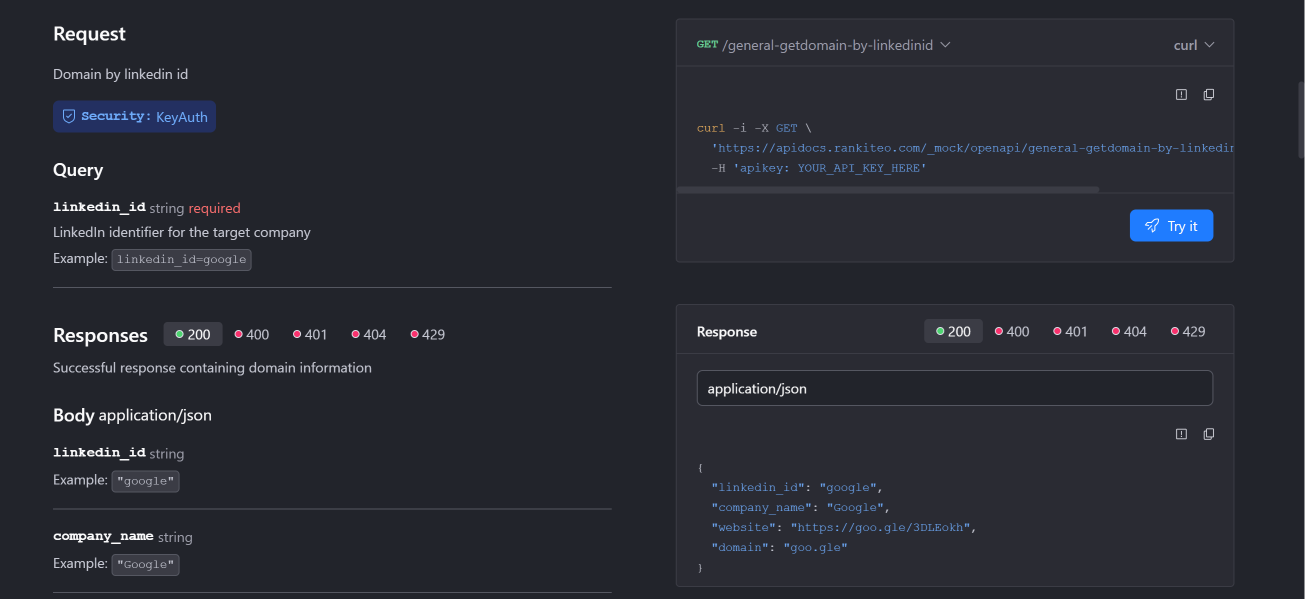Screen dimensions: 1307x599
Task: Select the 200 status in Responses section
Action: 193,334
